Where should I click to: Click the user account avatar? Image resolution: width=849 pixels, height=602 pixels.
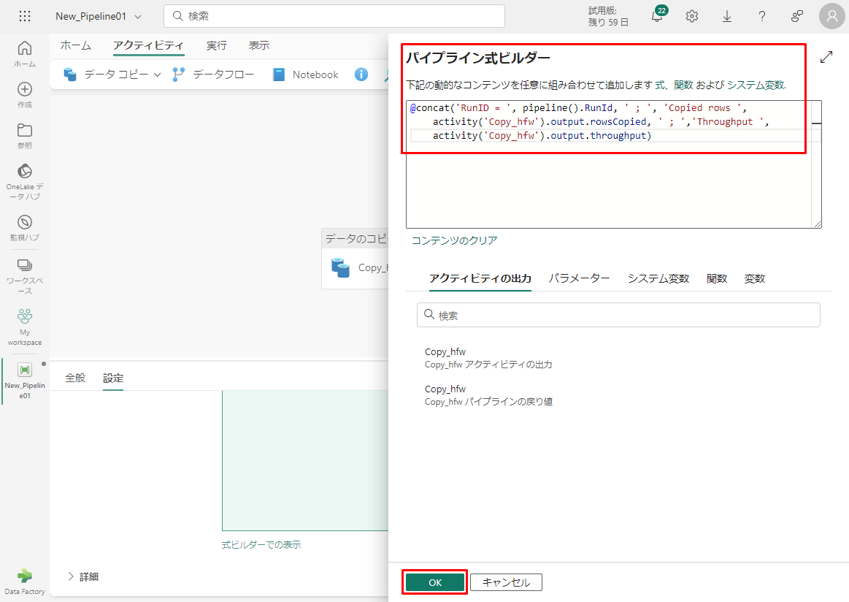[x=831, y=16]
